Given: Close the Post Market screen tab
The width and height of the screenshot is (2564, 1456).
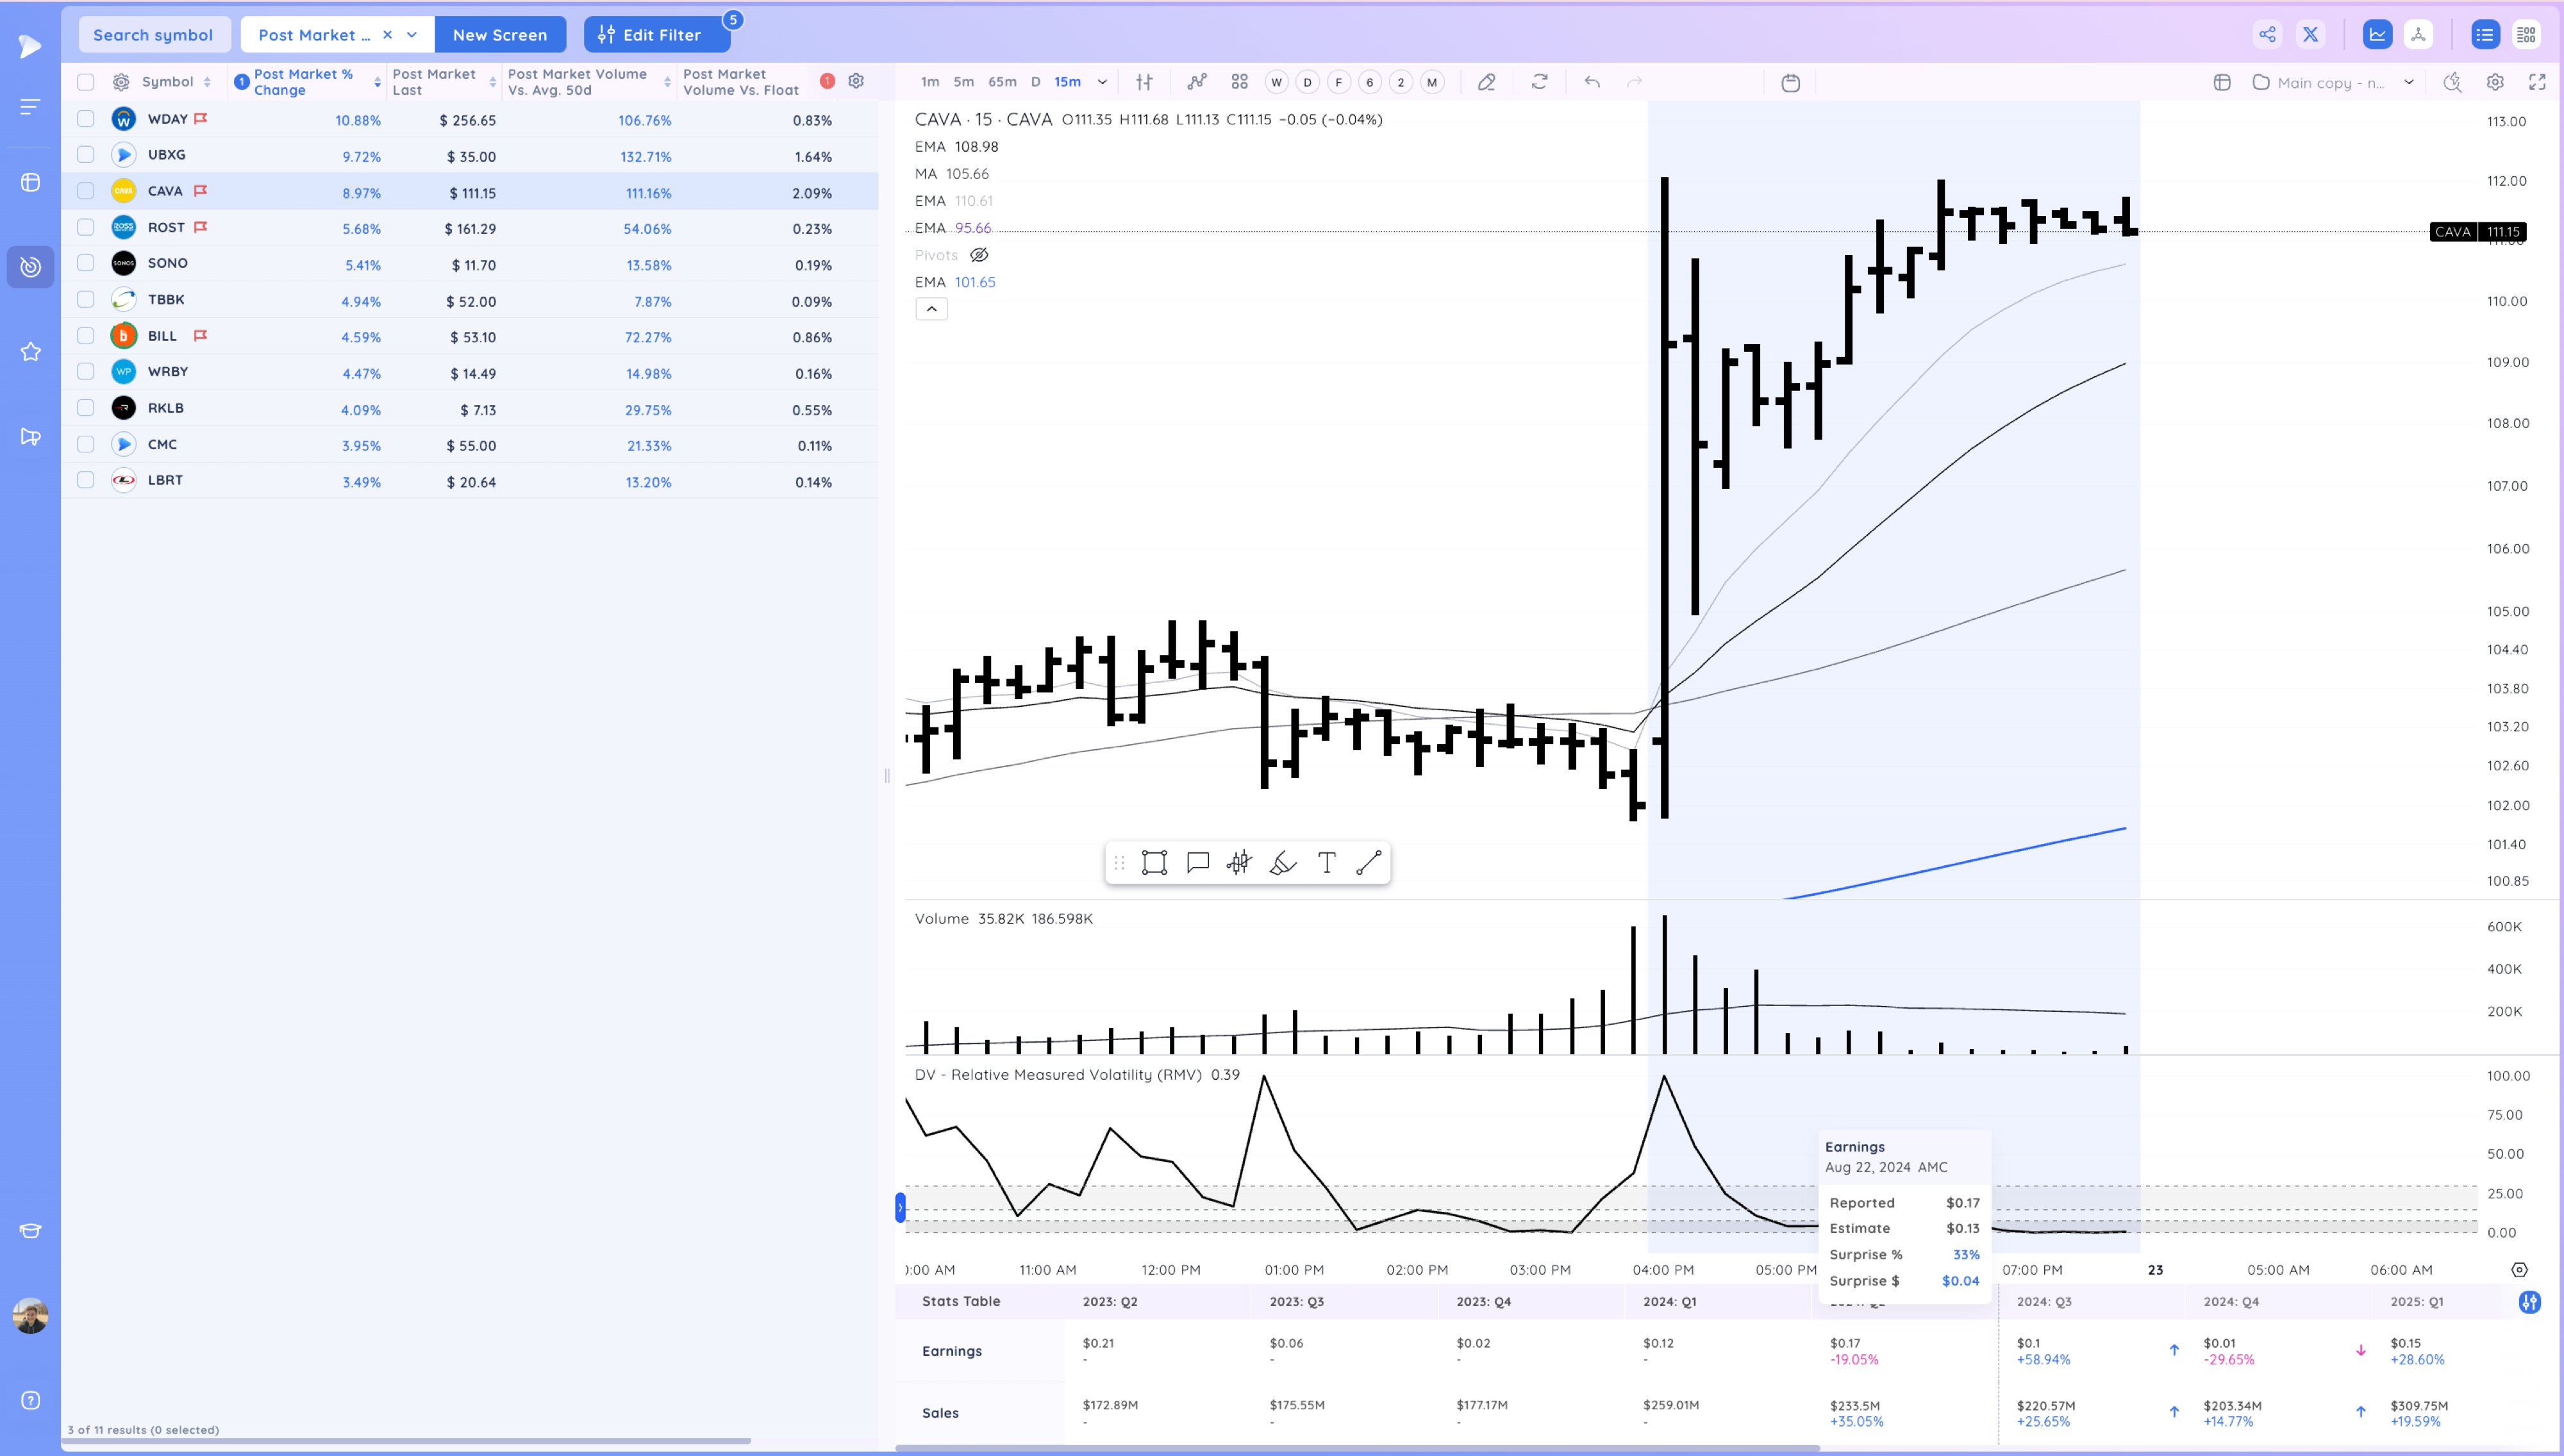Looking at the screenshot, I should pos(387,34).
